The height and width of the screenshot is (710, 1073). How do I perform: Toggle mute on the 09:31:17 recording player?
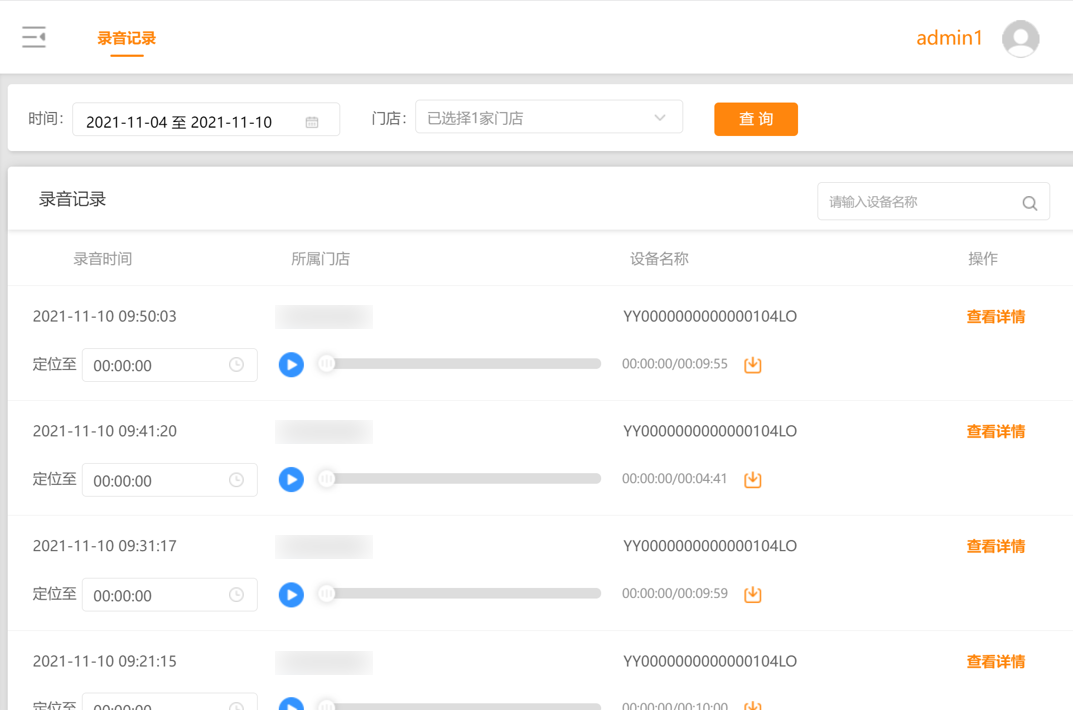(327, 594)
